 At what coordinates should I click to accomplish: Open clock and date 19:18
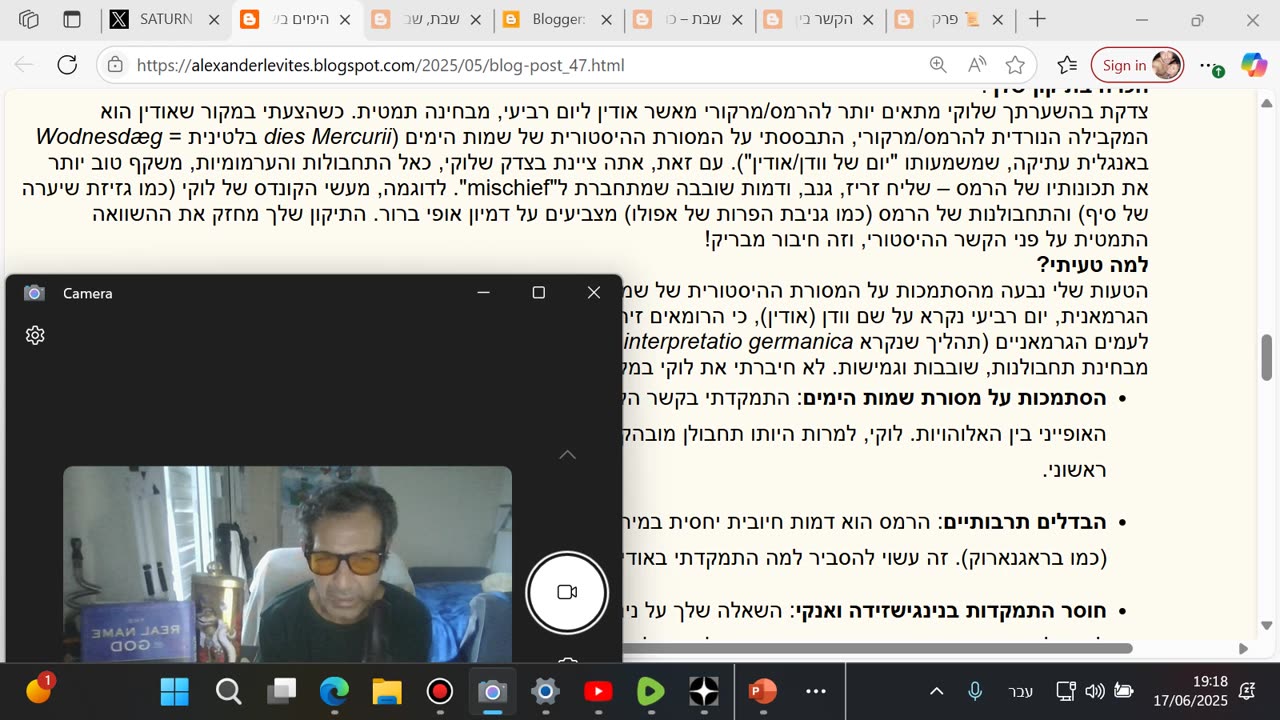[x=1190, y=691]
